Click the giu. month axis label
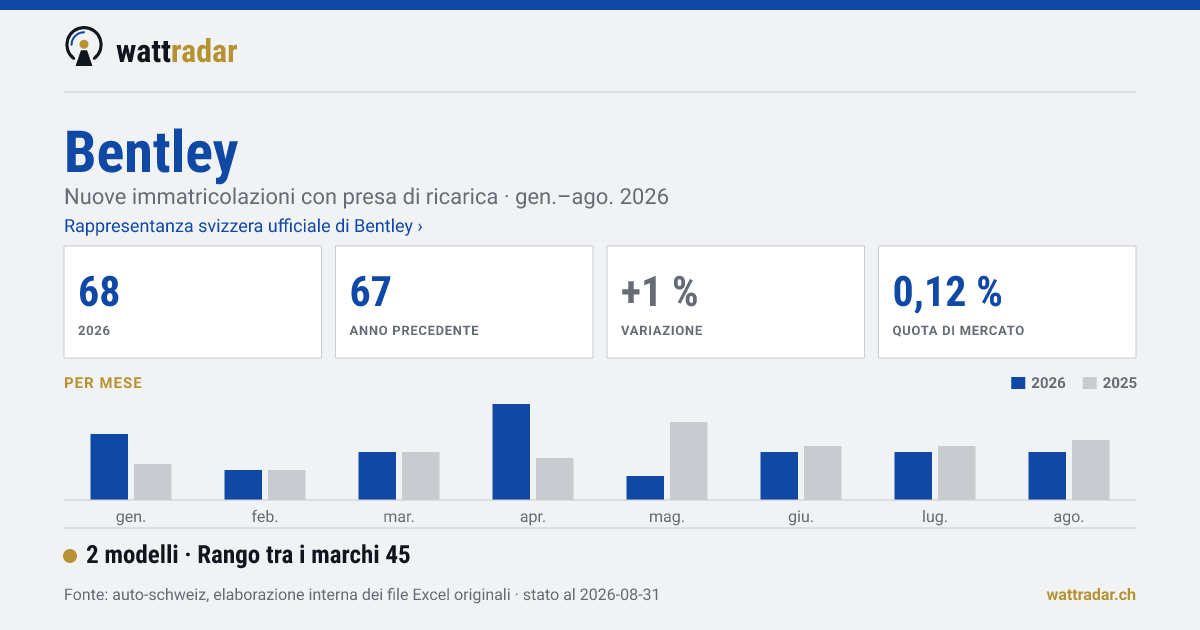Image resolution: width=1200 pixels, height=630 pixels. (801, 517)
